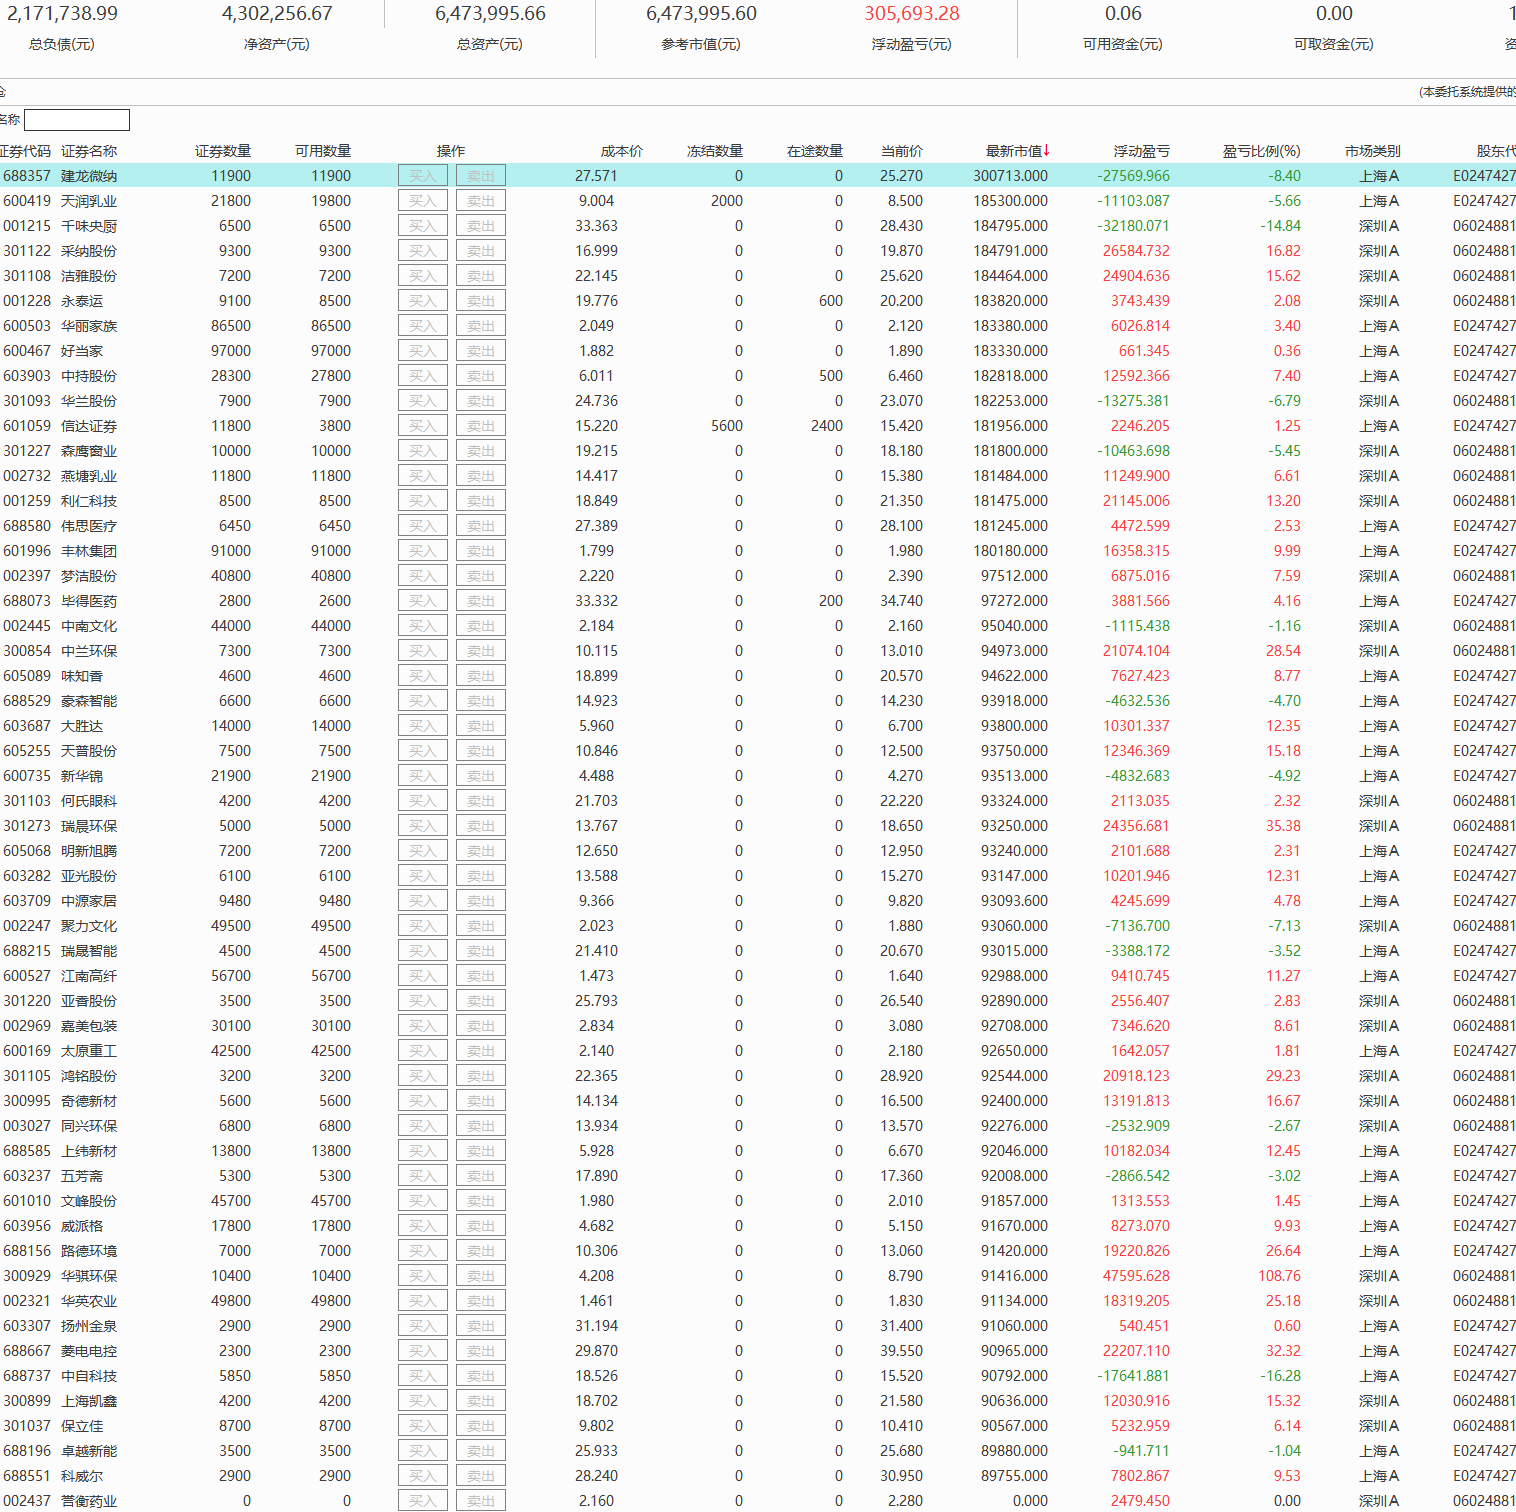Image resolution: width=1516 pixels, height=1512 pixels.
Task: Click 买入 button for 嘉美包装
Action: point(423,1026)
